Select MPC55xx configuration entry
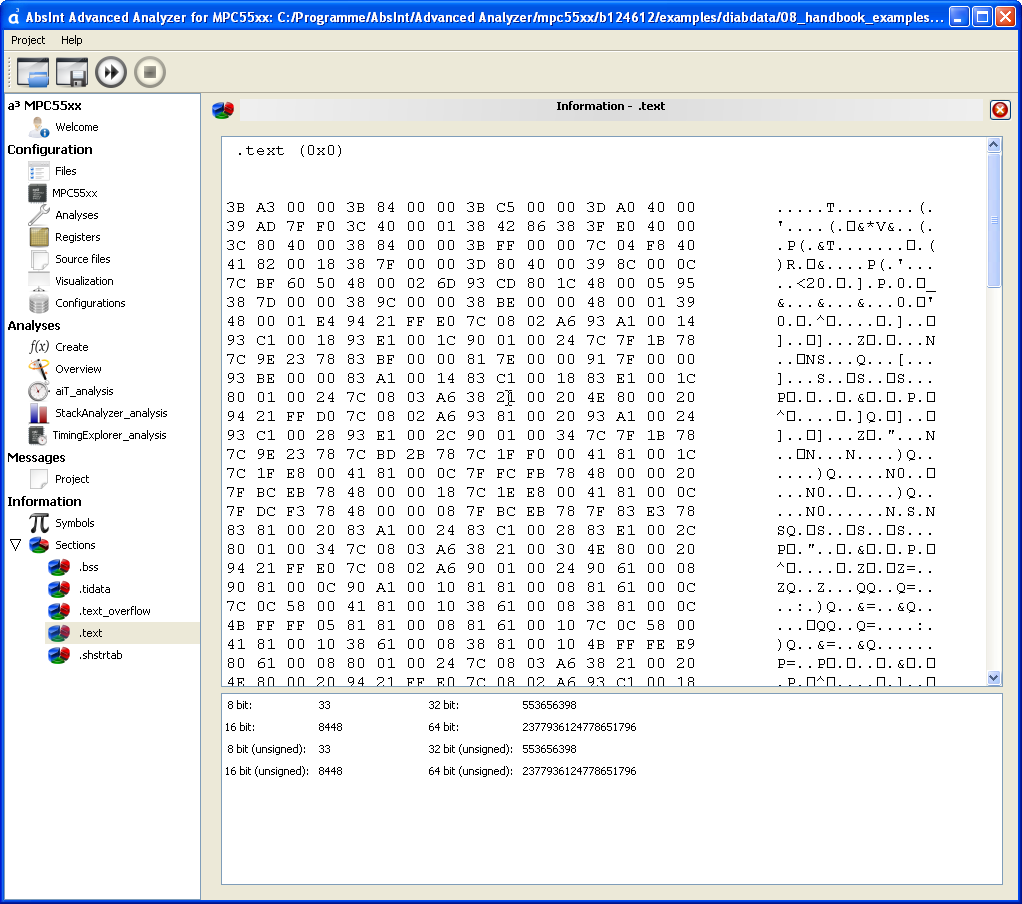The width and height of the screenshot is (1022, 904). point(74,193)
